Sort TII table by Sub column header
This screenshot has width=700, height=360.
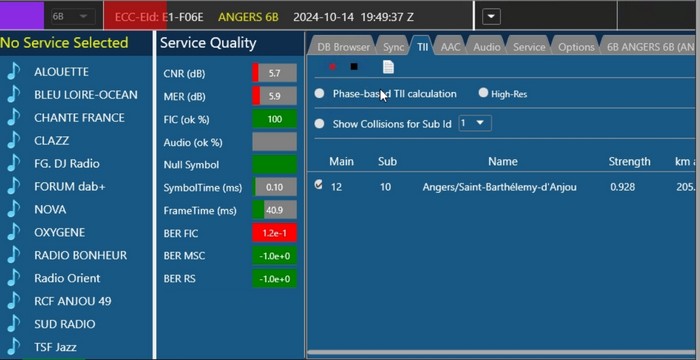click(387, 161)
